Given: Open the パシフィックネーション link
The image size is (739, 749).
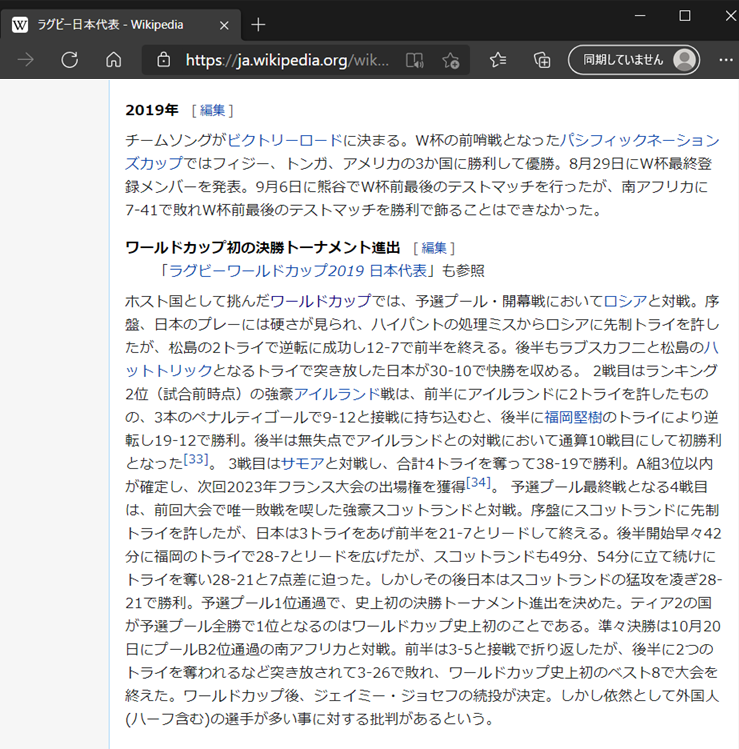Looking at the screenshot, I should pyautogui.click(x=639, y=140).
